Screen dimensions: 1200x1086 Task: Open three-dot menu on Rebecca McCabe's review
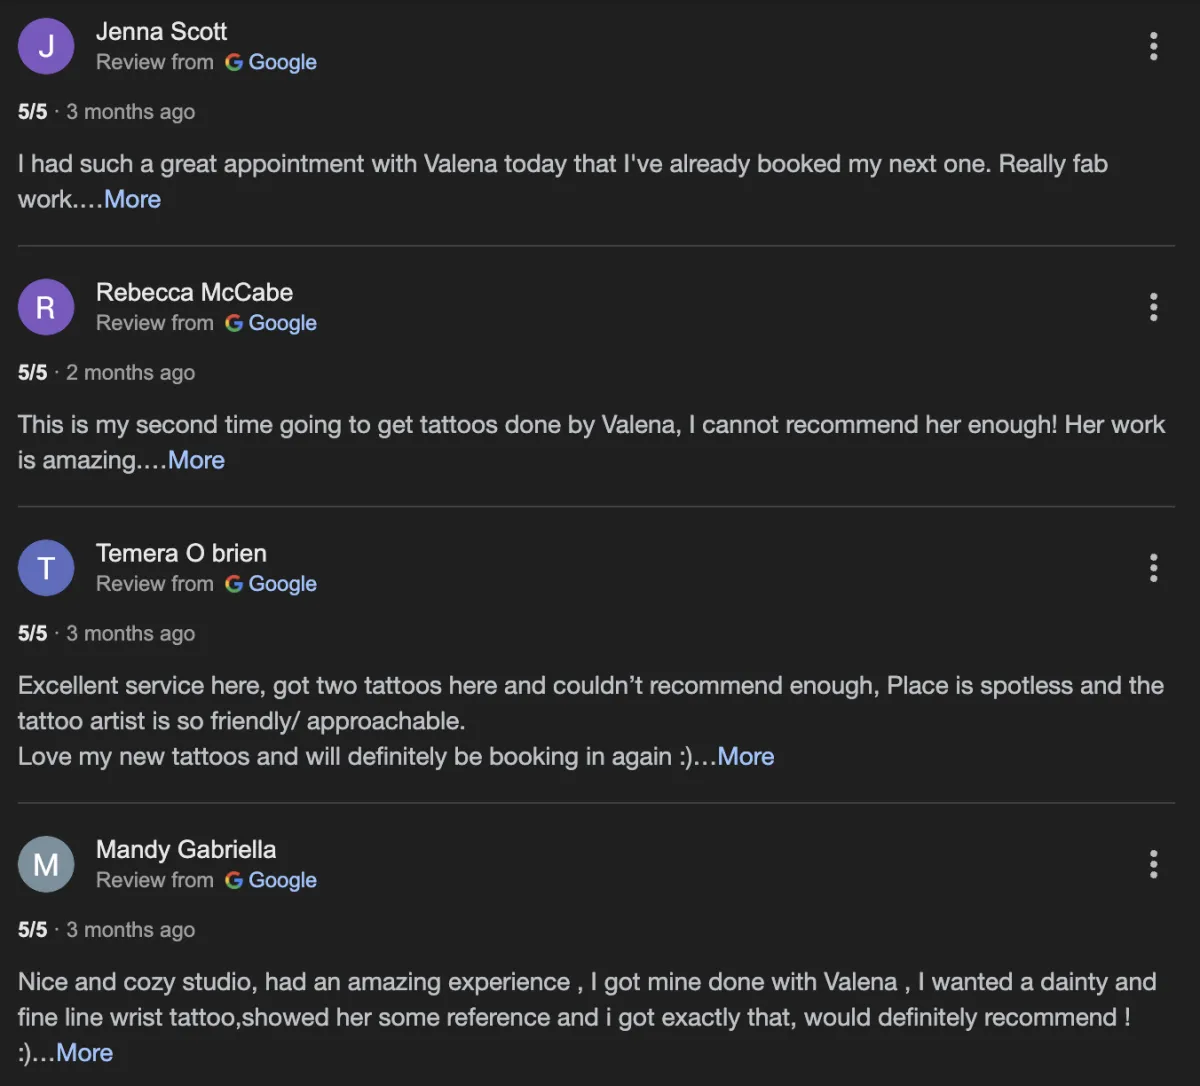click(1153, 307)
